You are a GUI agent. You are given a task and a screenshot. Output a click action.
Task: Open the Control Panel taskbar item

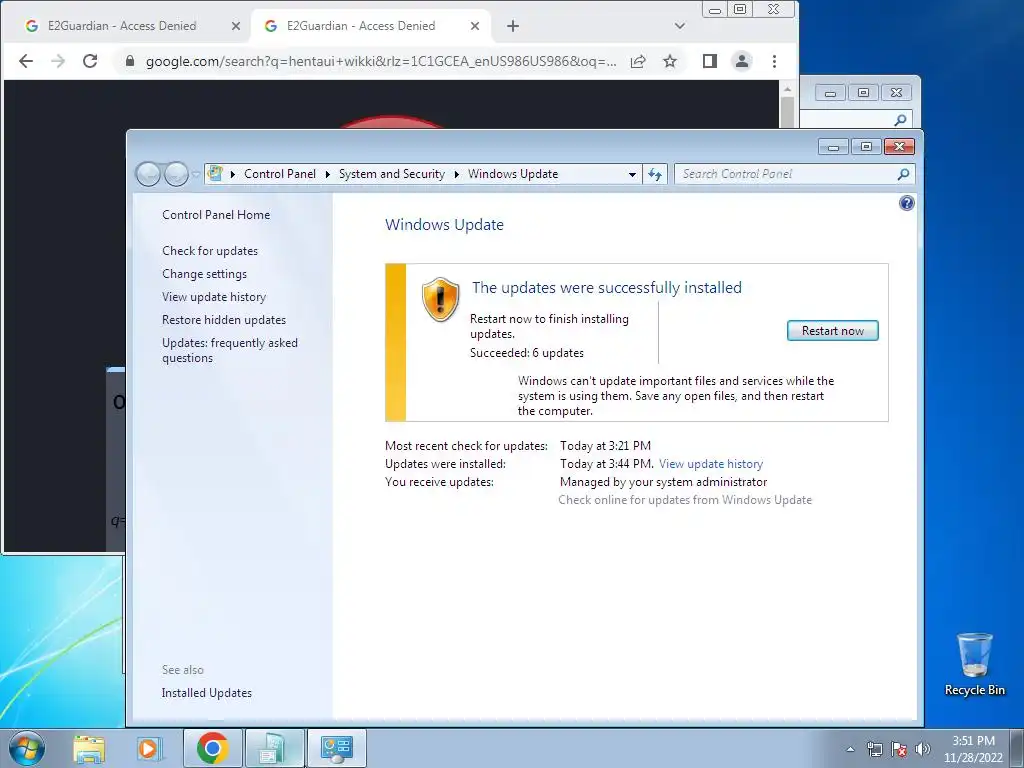pos(336,748)
